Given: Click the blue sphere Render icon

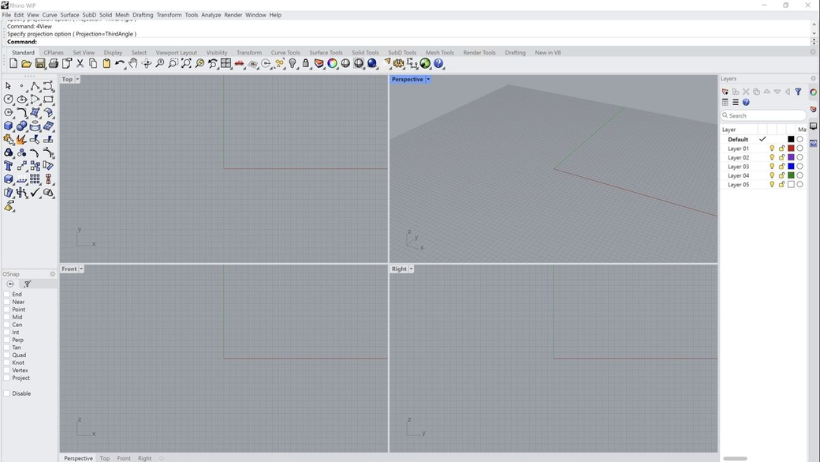Looking at the screenshot, I should [372, 63].
